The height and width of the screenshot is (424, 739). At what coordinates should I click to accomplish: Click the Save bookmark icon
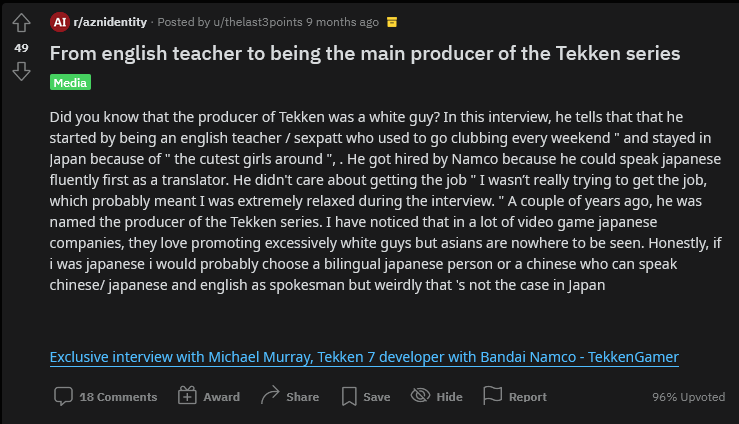click(349, 396)
